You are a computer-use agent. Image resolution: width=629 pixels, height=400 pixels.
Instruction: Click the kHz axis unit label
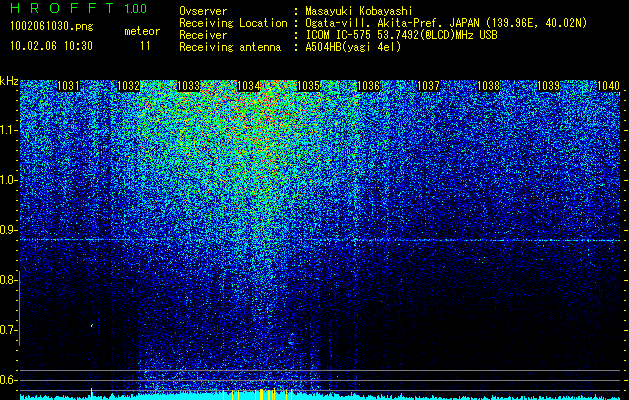(9, 81)
